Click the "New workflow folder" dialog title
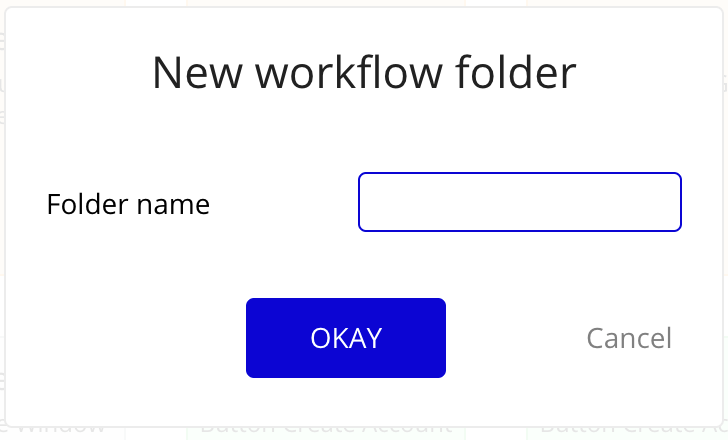 364,74
